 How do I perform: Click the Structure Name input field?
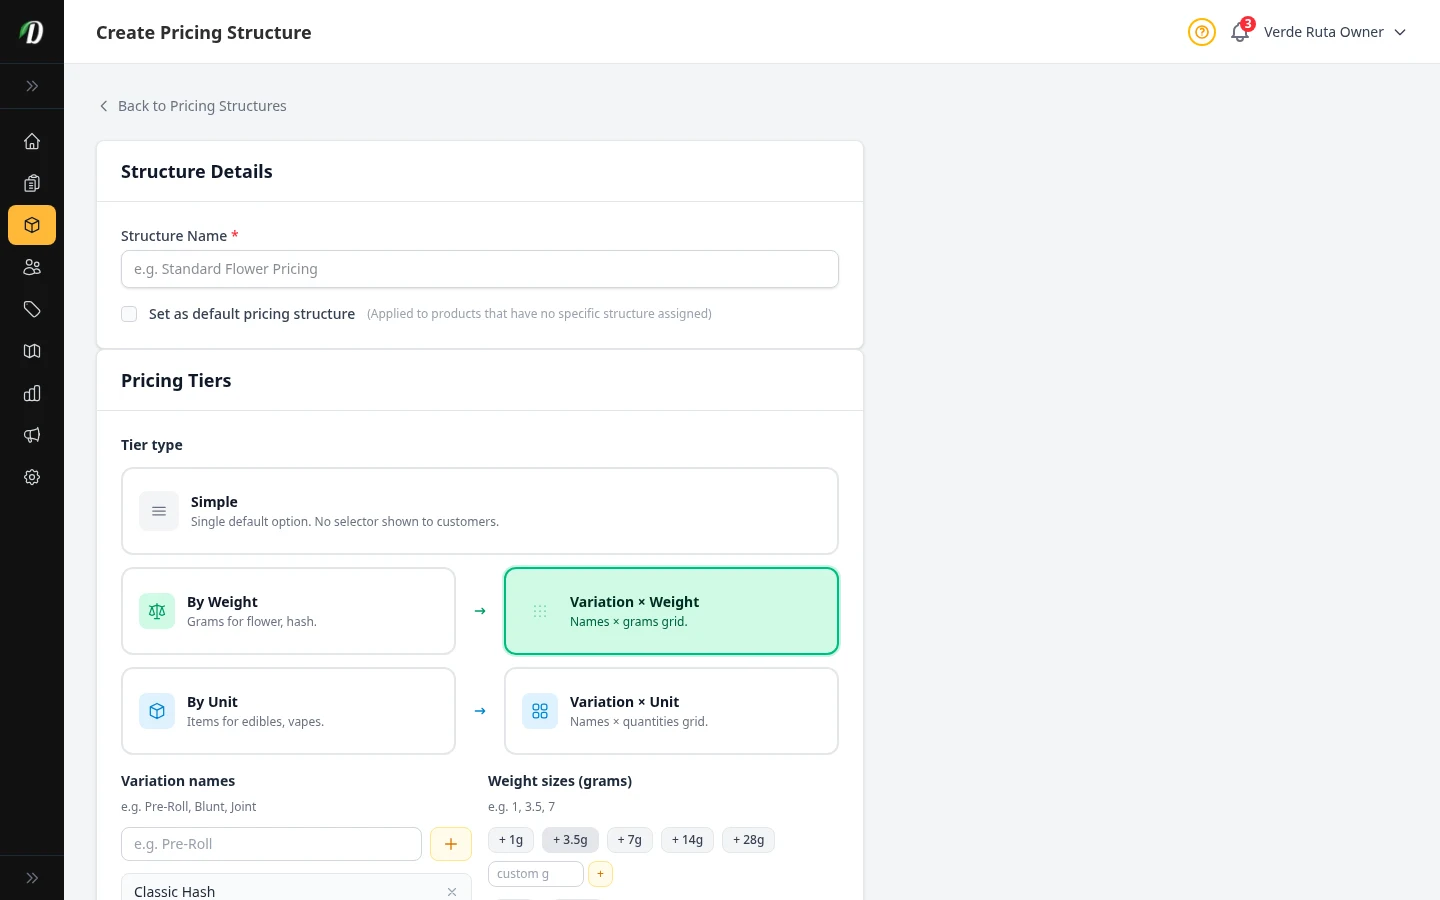point(480,269)
